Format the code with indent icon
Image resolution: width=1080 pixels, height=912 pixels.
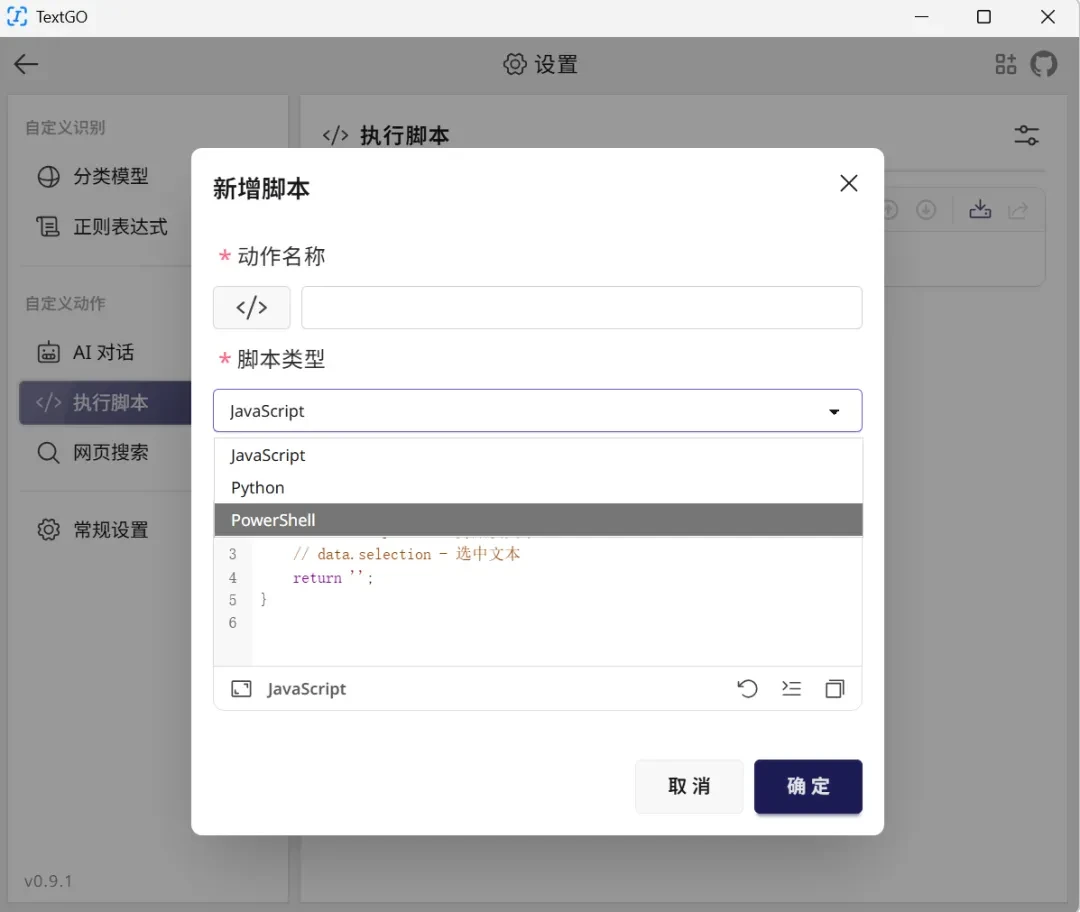[791, 689]
